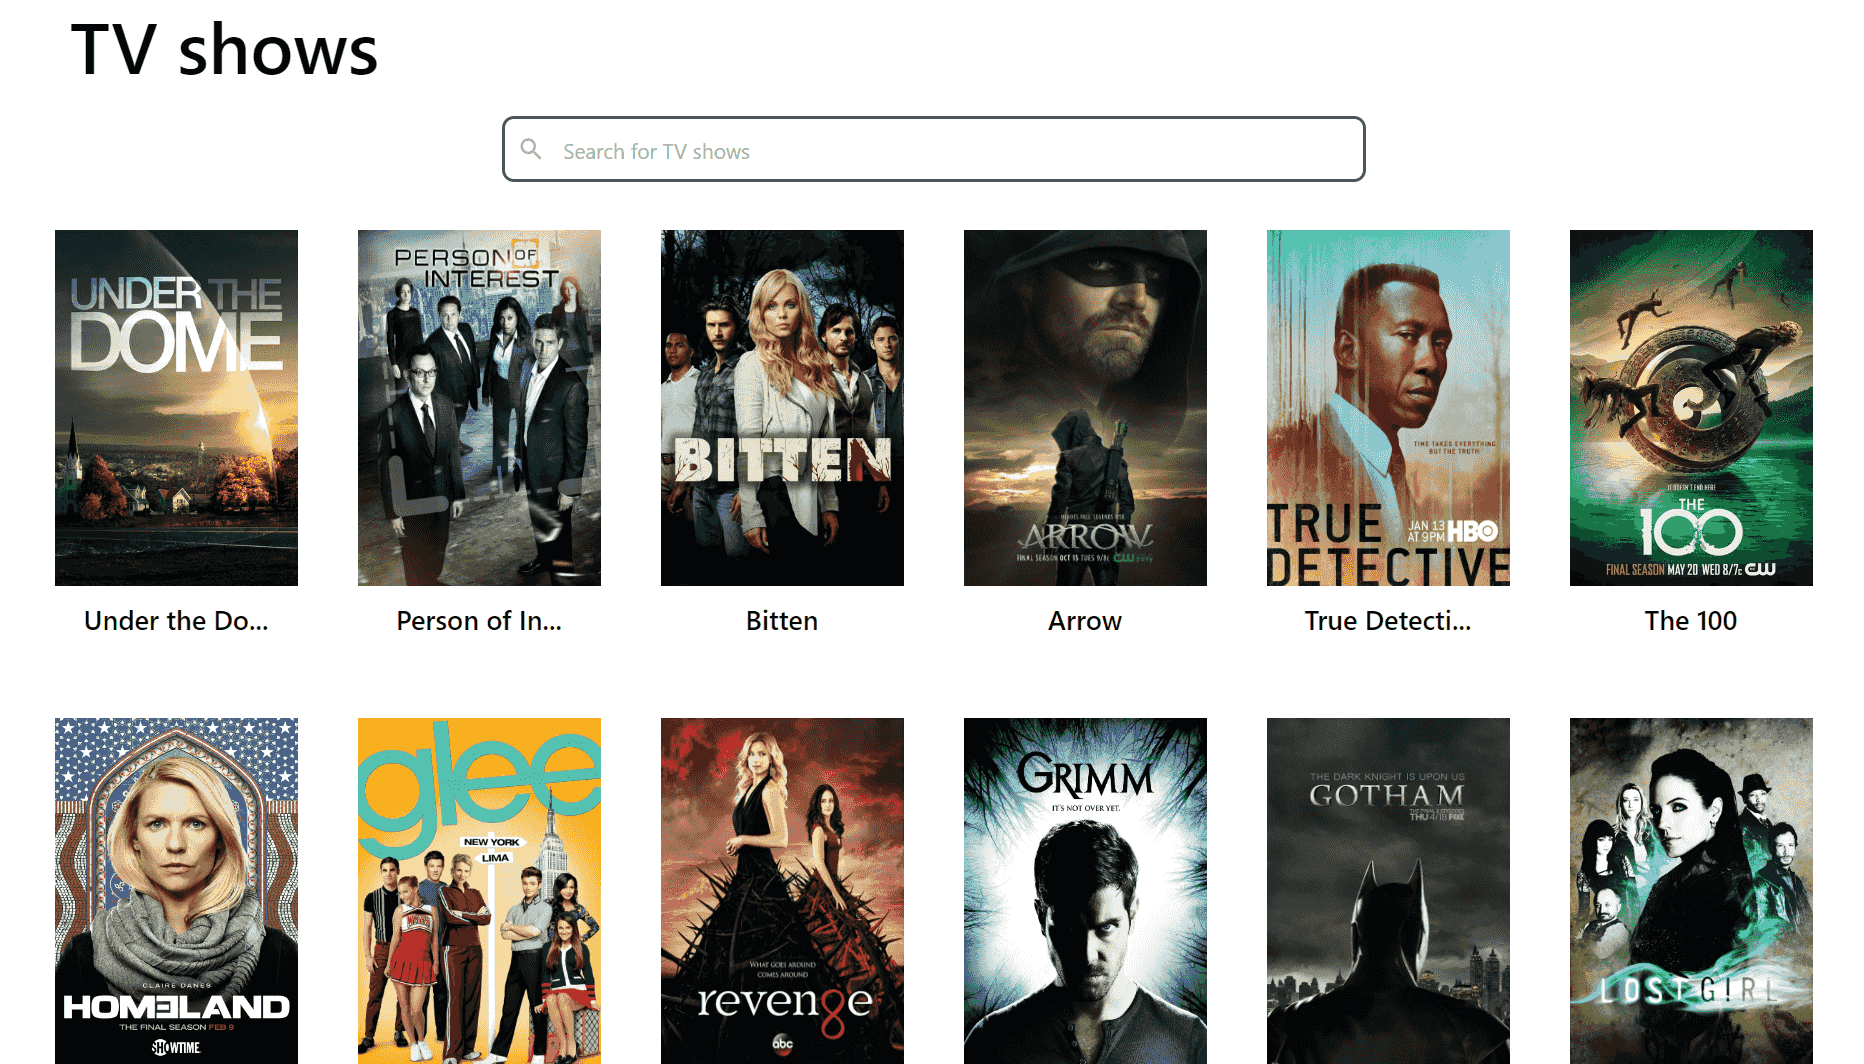Open the Bitten poster
Screen dimensions: 1864x1064
[782, 408]
